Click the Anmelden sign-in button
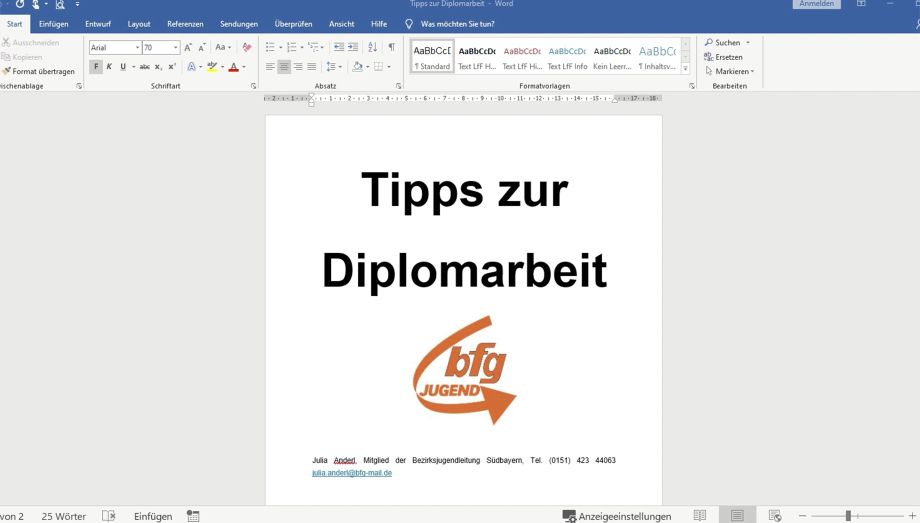The image size is (920, 523). pos(816,4)
